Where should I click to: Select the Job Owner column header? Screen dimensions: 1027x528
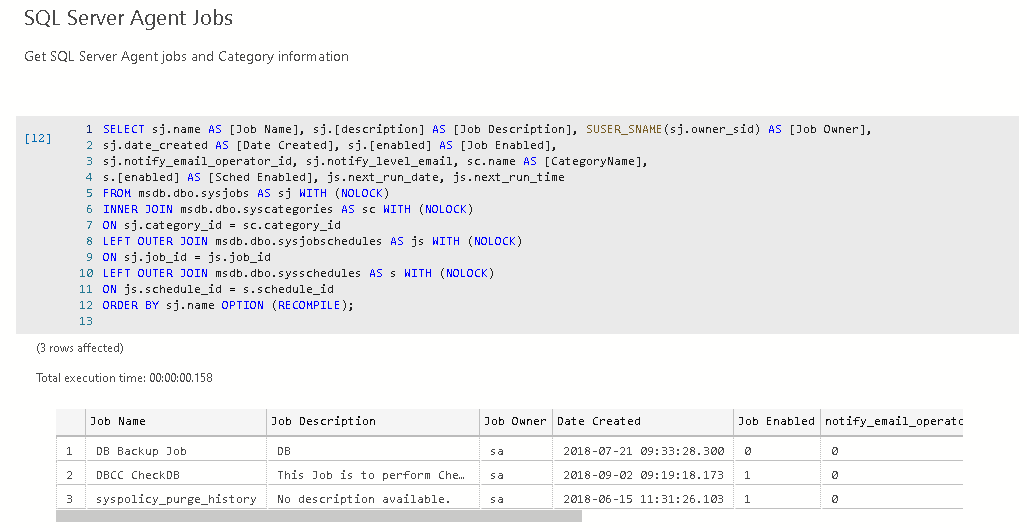point(515,421)
